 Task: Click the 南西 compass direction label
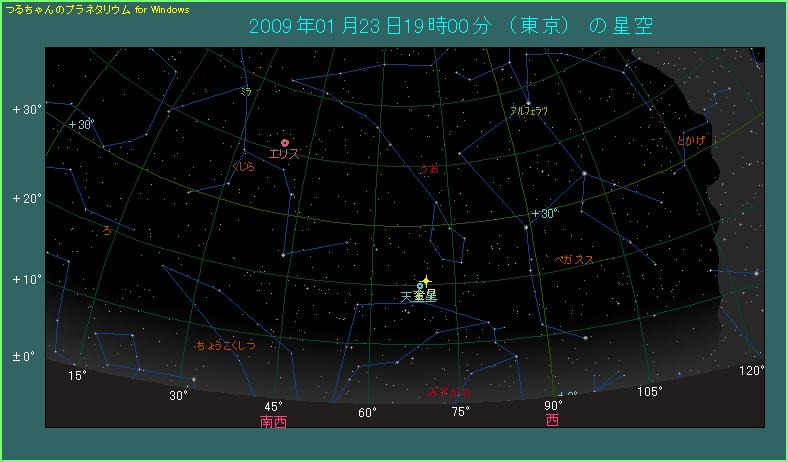click(272, 422)
